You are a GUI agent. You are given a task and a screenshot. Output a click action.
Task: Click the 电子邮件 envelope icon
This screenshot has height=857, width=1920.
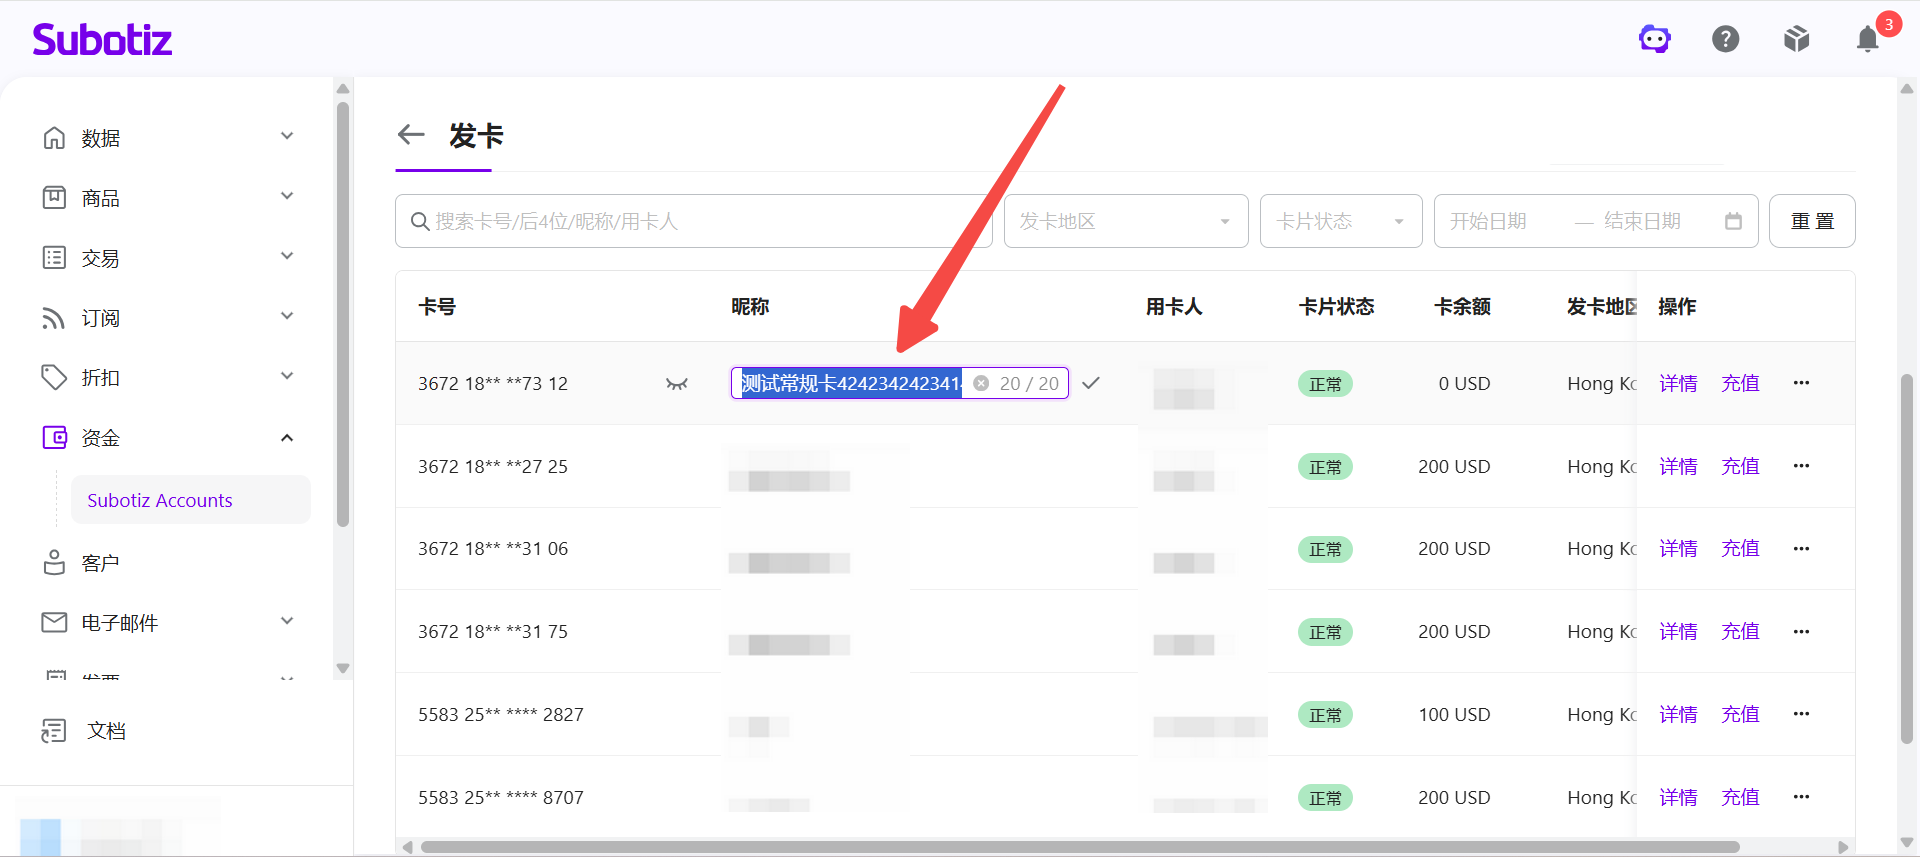click(54, 622)
